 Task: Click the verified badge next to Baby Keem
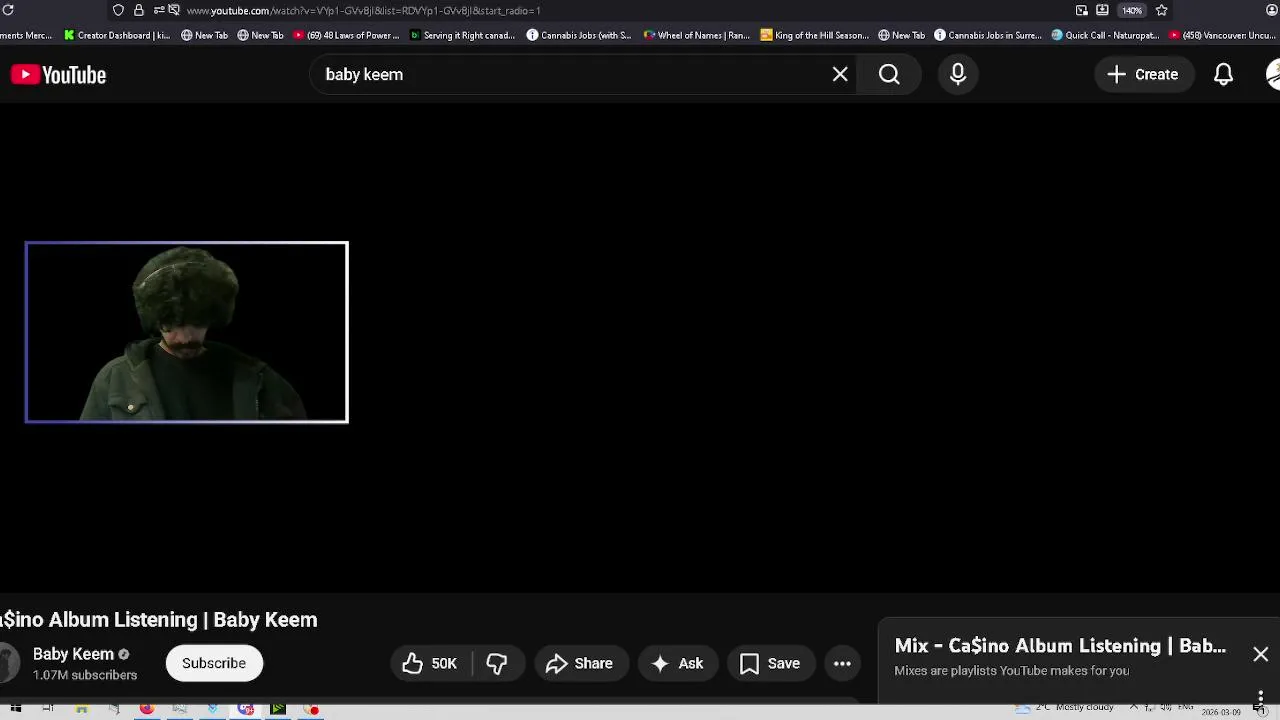point(124,654)
